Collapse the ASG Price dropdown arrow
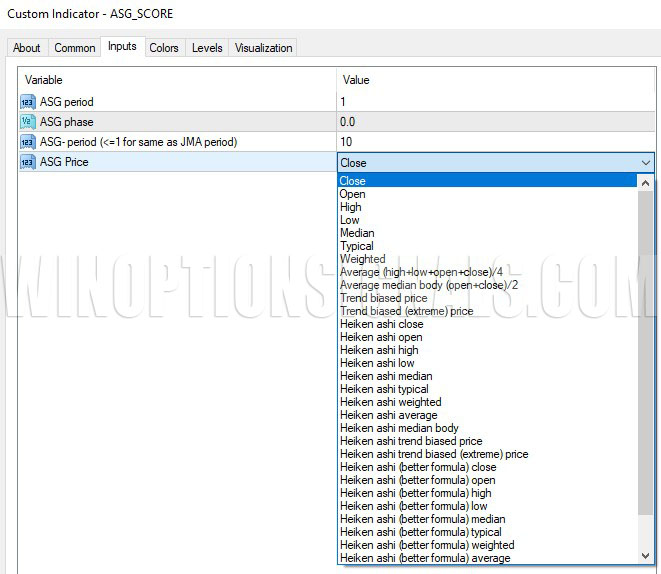The image size is (661, 574). click(645, 163)
